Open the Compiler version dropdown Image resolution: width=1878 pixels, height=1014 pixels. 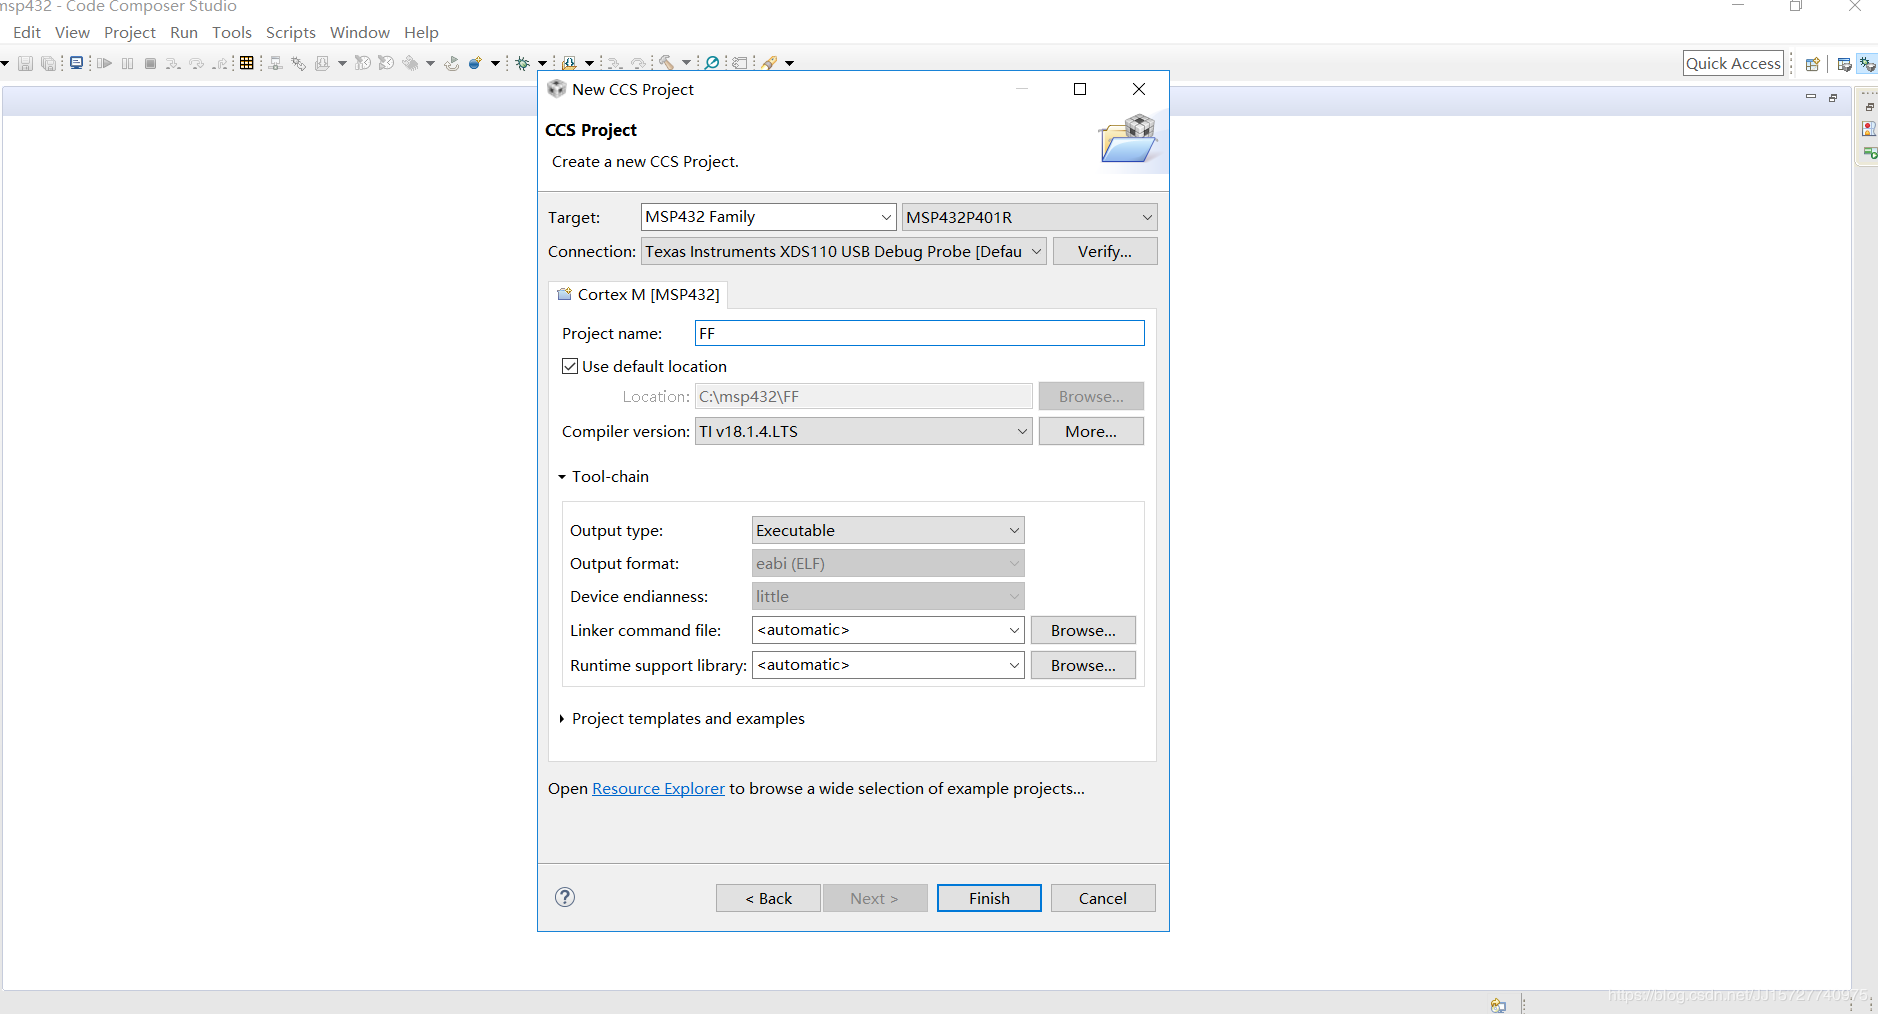click(863, 431)
